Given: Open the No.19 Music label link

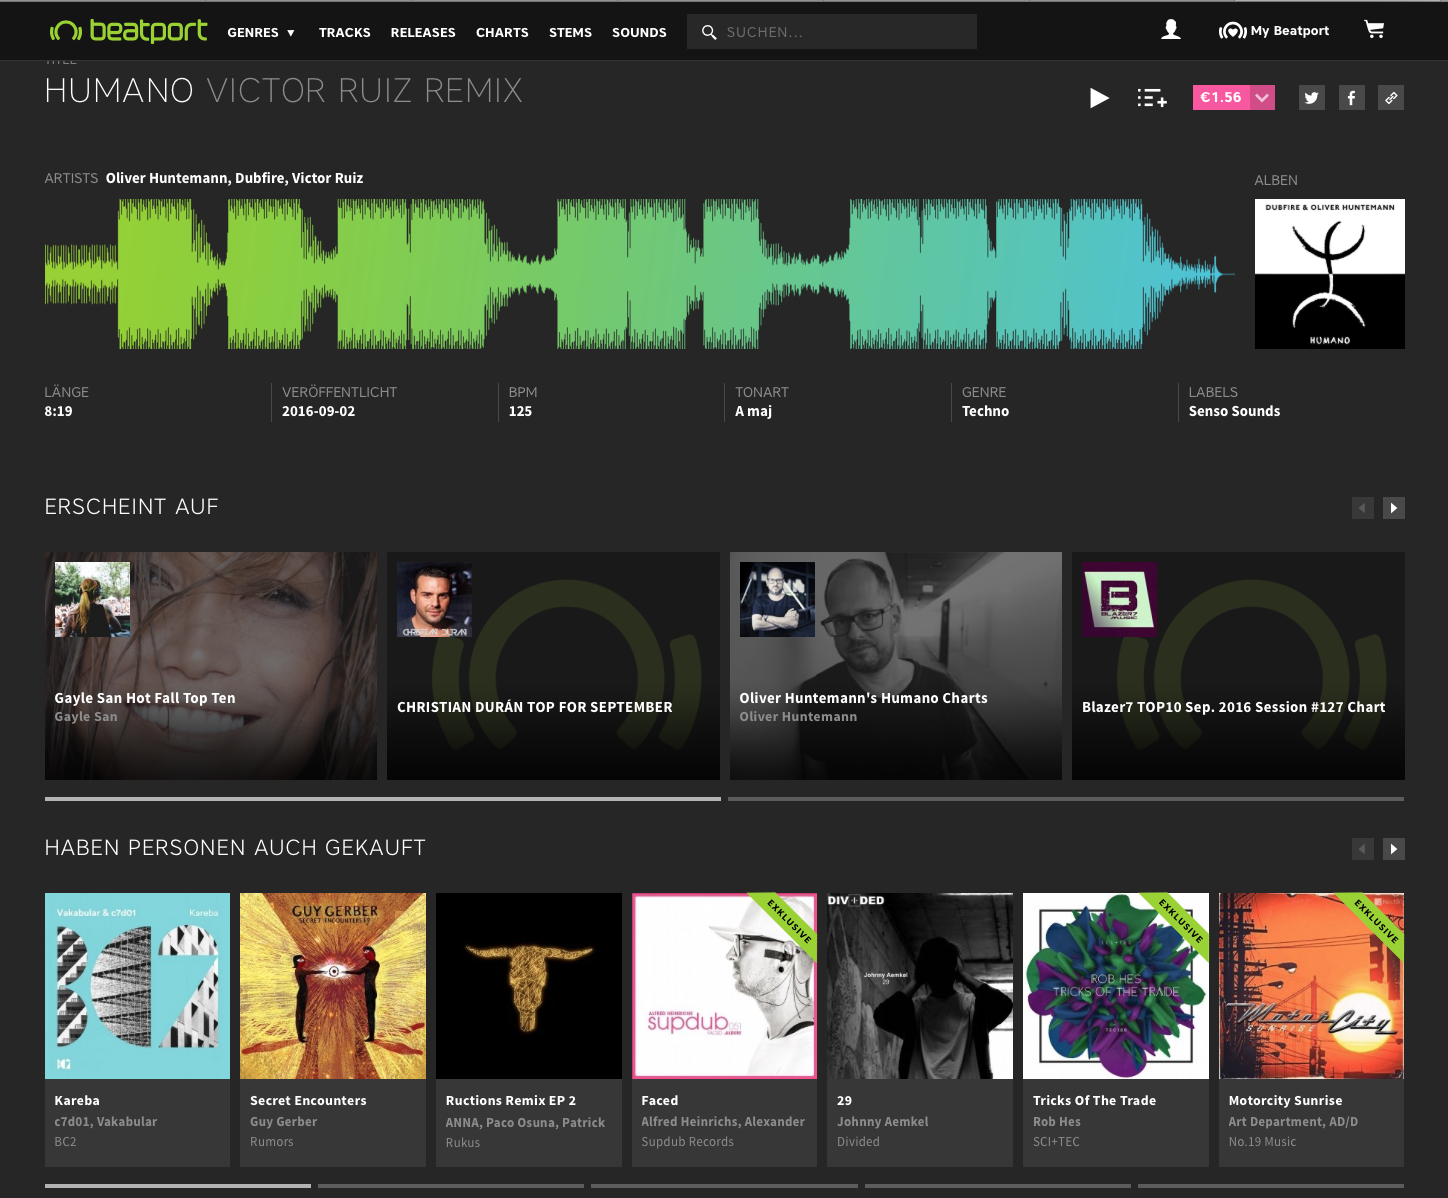Looking at the screenshot, I should 1262,1142.
